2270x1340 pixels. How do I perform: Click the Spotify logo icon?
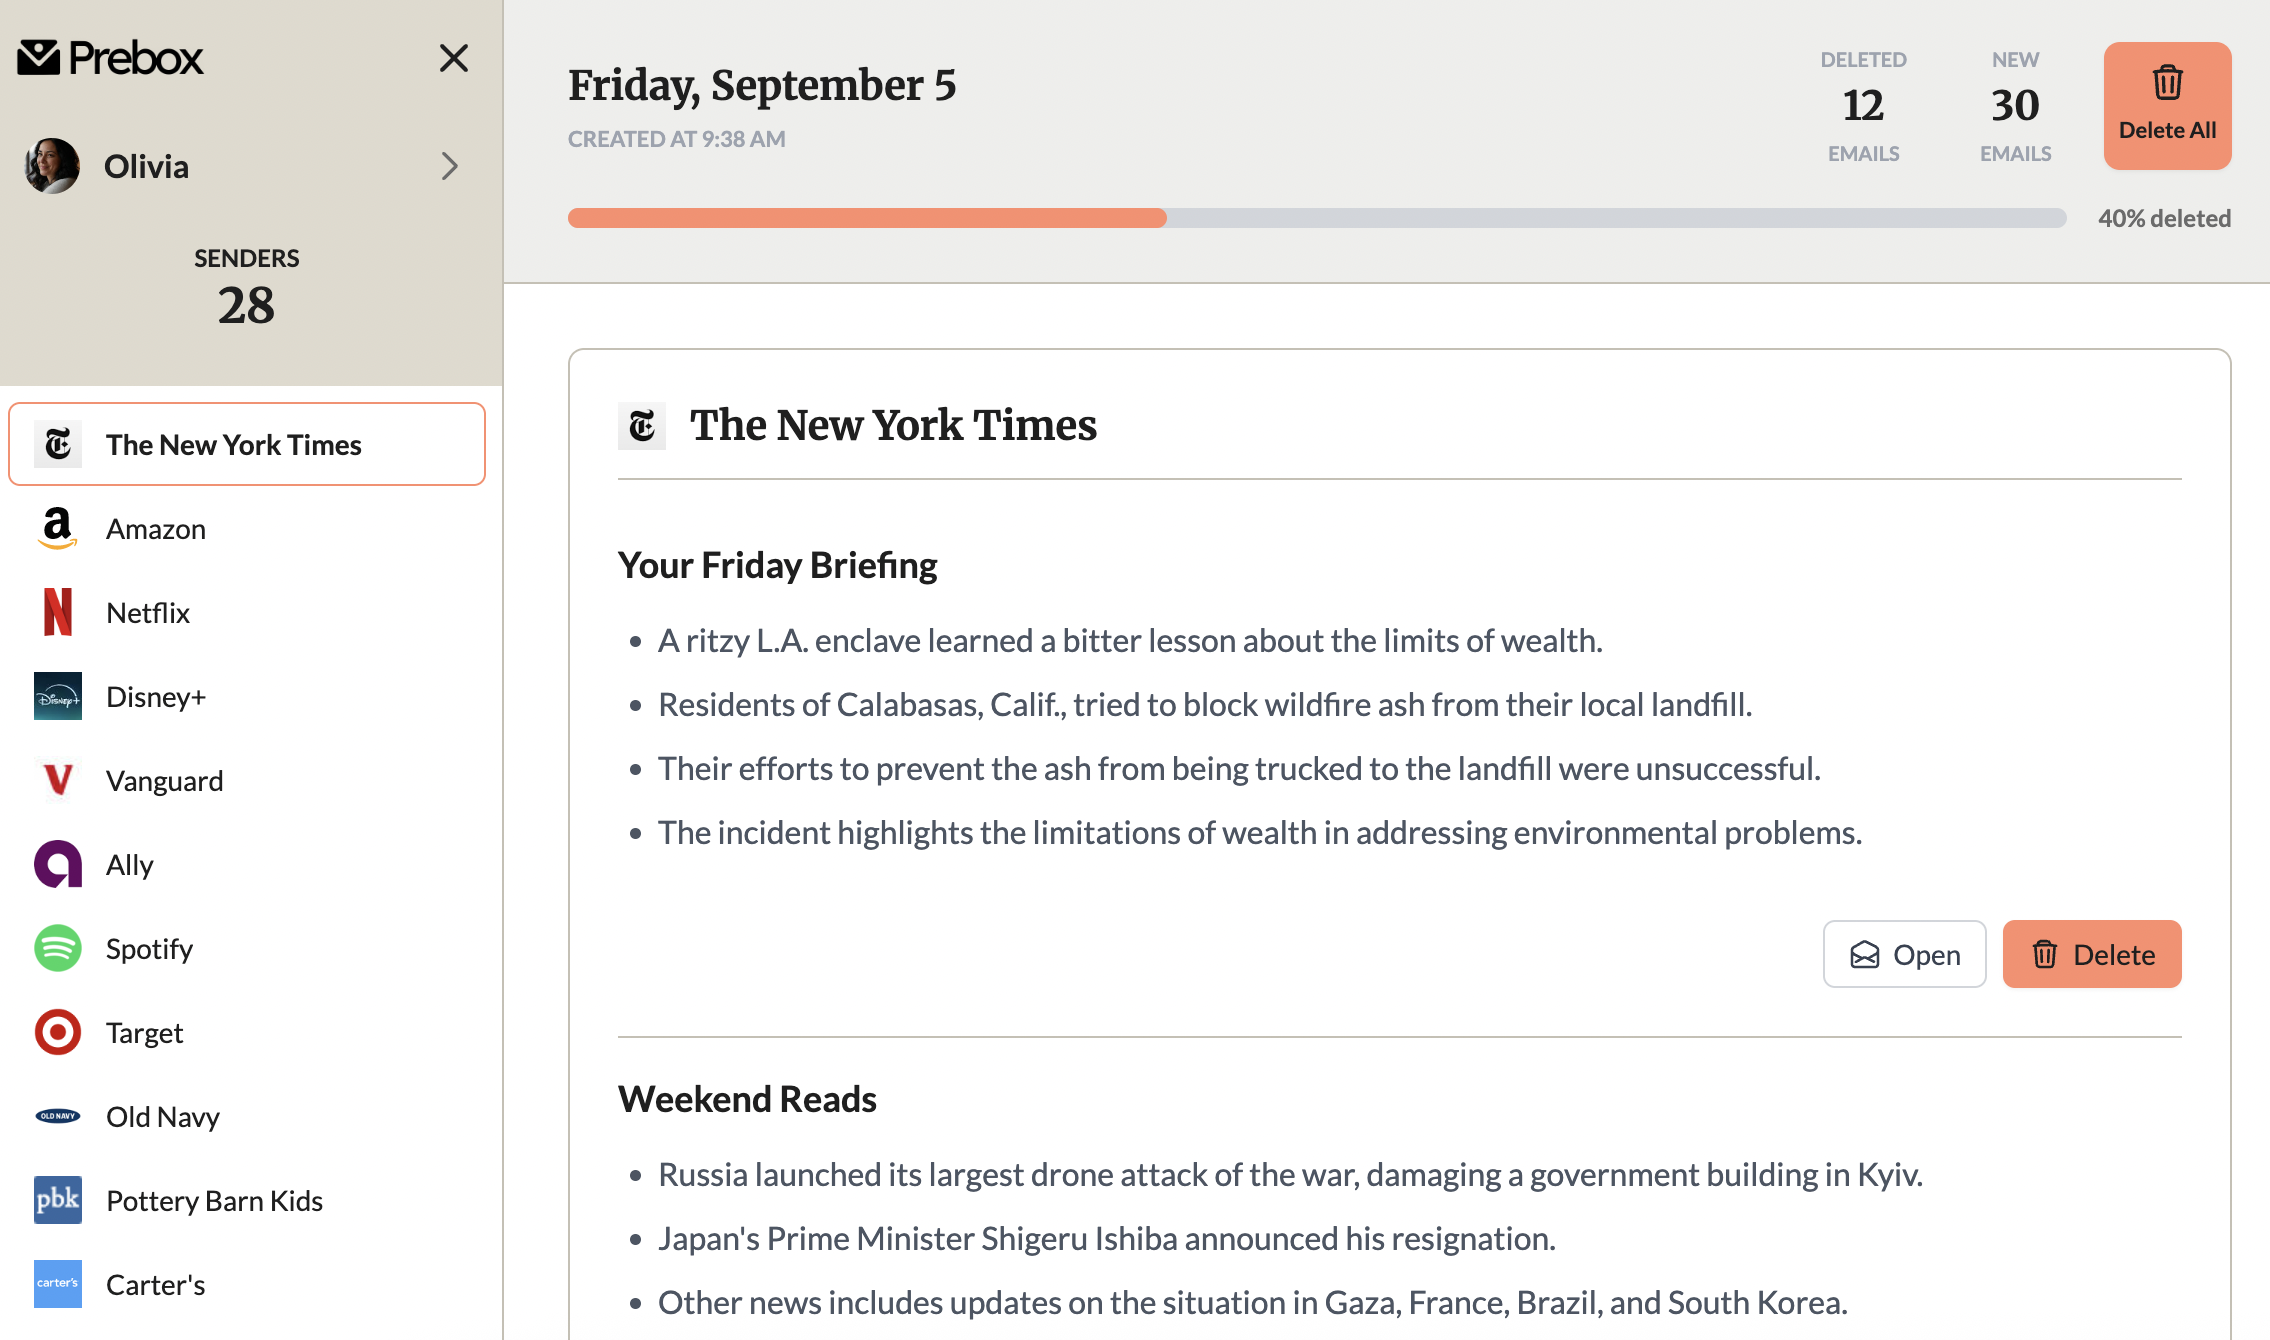click(x=58, y=948)
